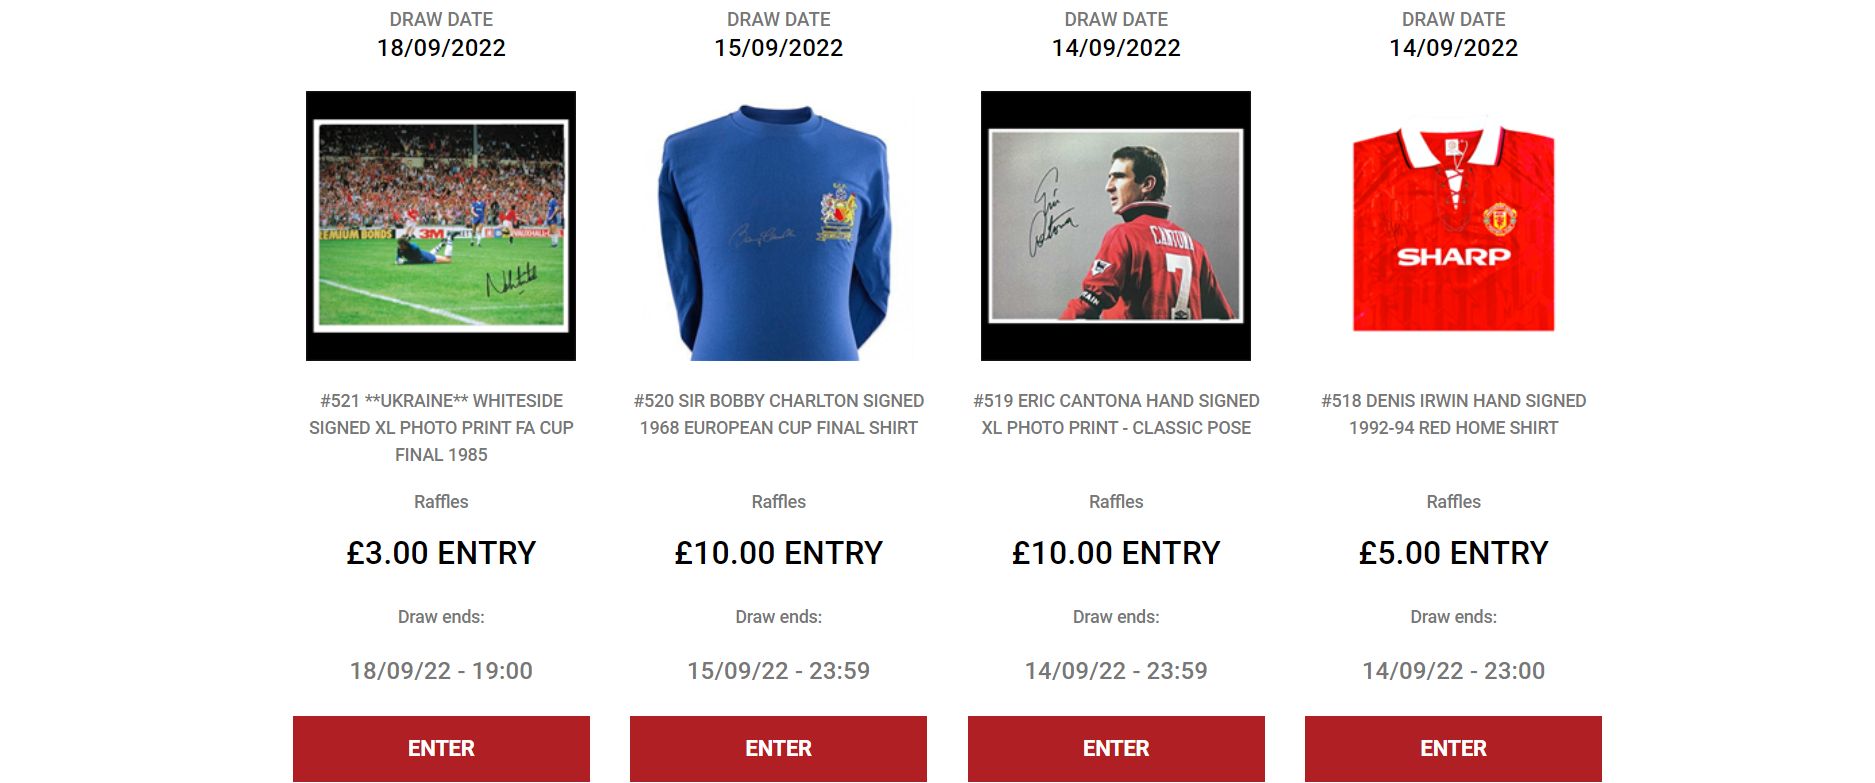Open the #518 Denis Irwin home shirt title

(x=1453, y=414)
